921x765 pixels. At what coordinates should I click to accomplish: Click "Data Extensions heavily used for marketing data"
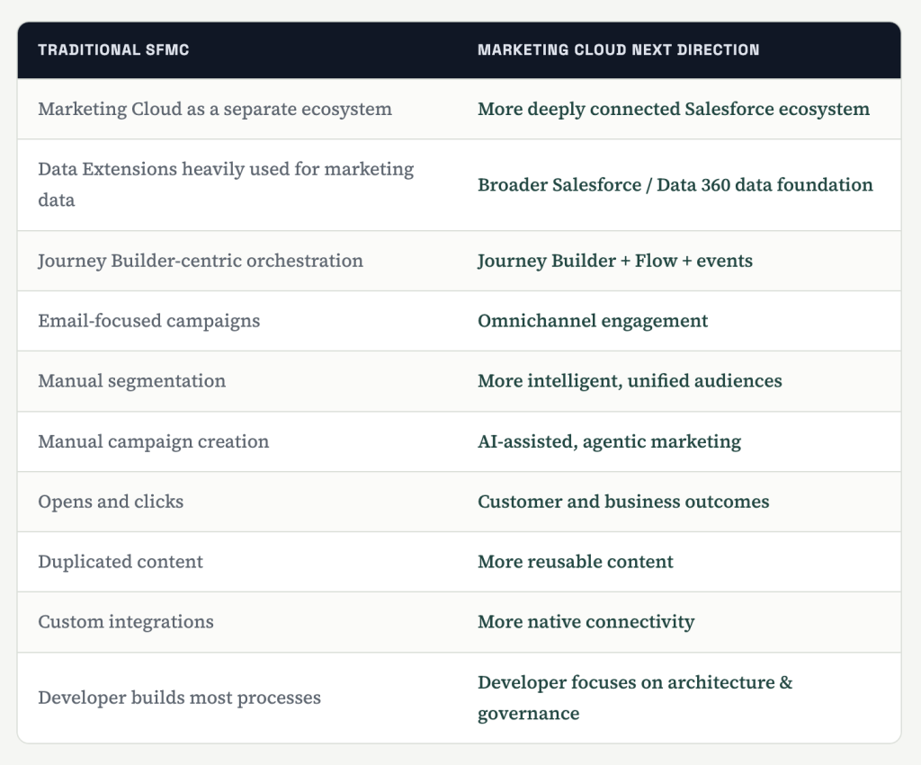(226, 184)
